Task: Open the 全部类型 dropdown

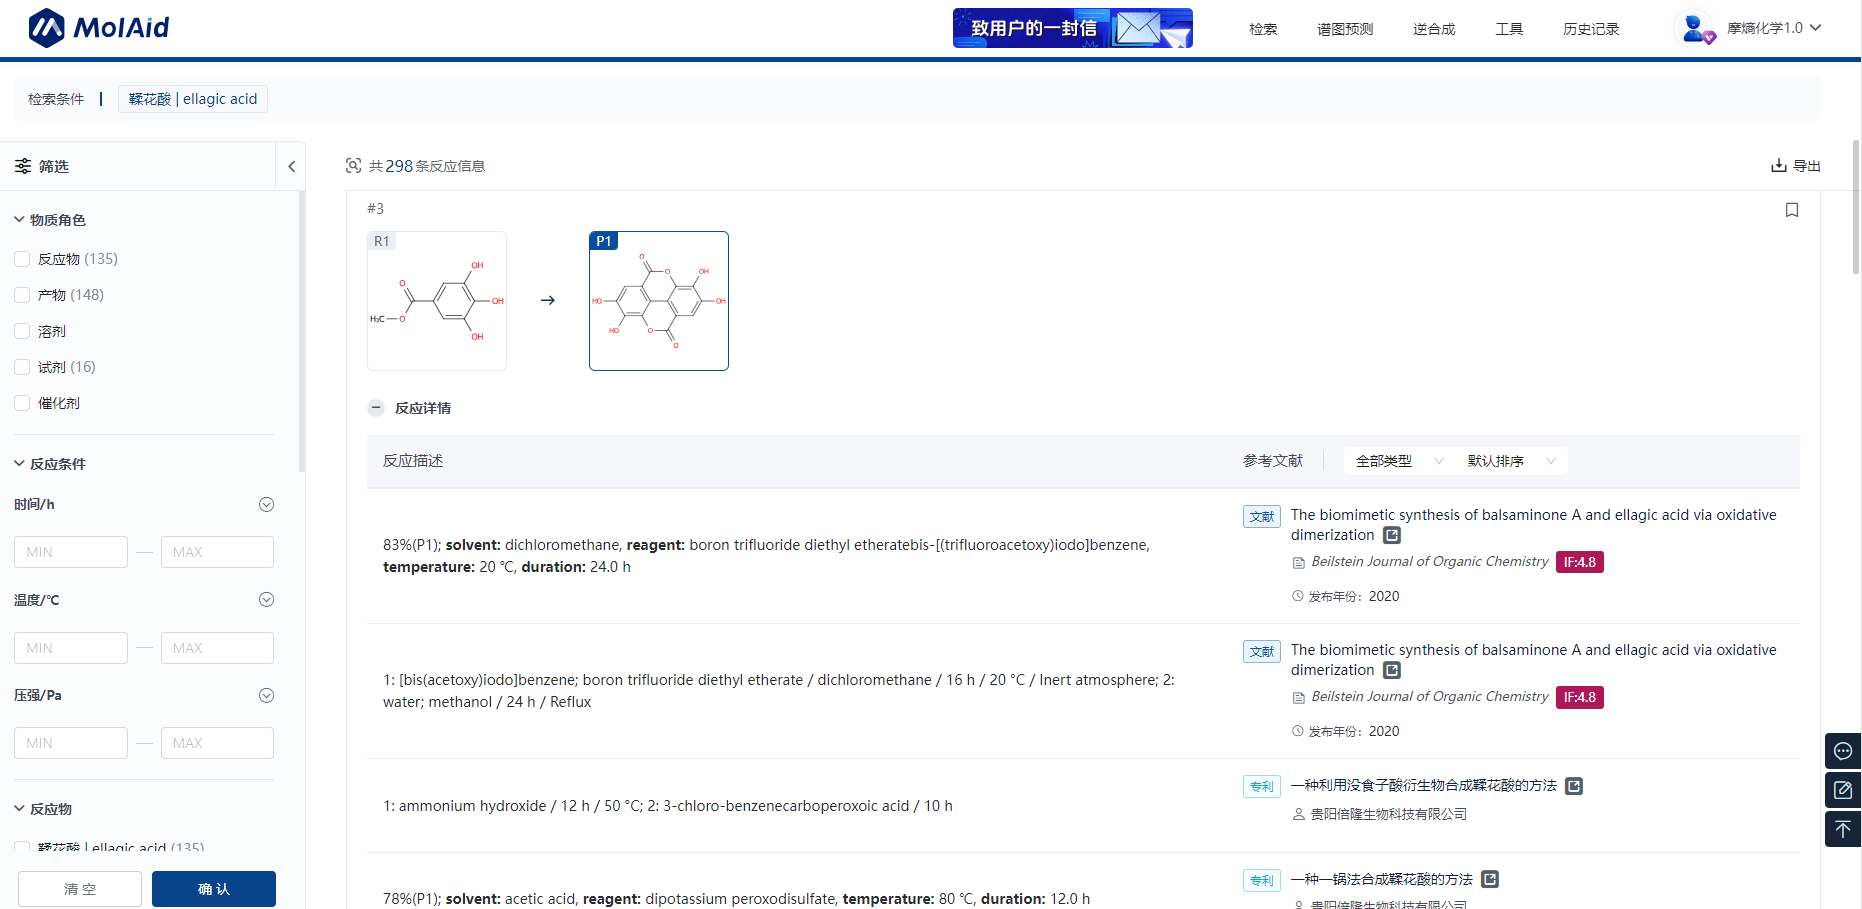Action: (1398, 461)
